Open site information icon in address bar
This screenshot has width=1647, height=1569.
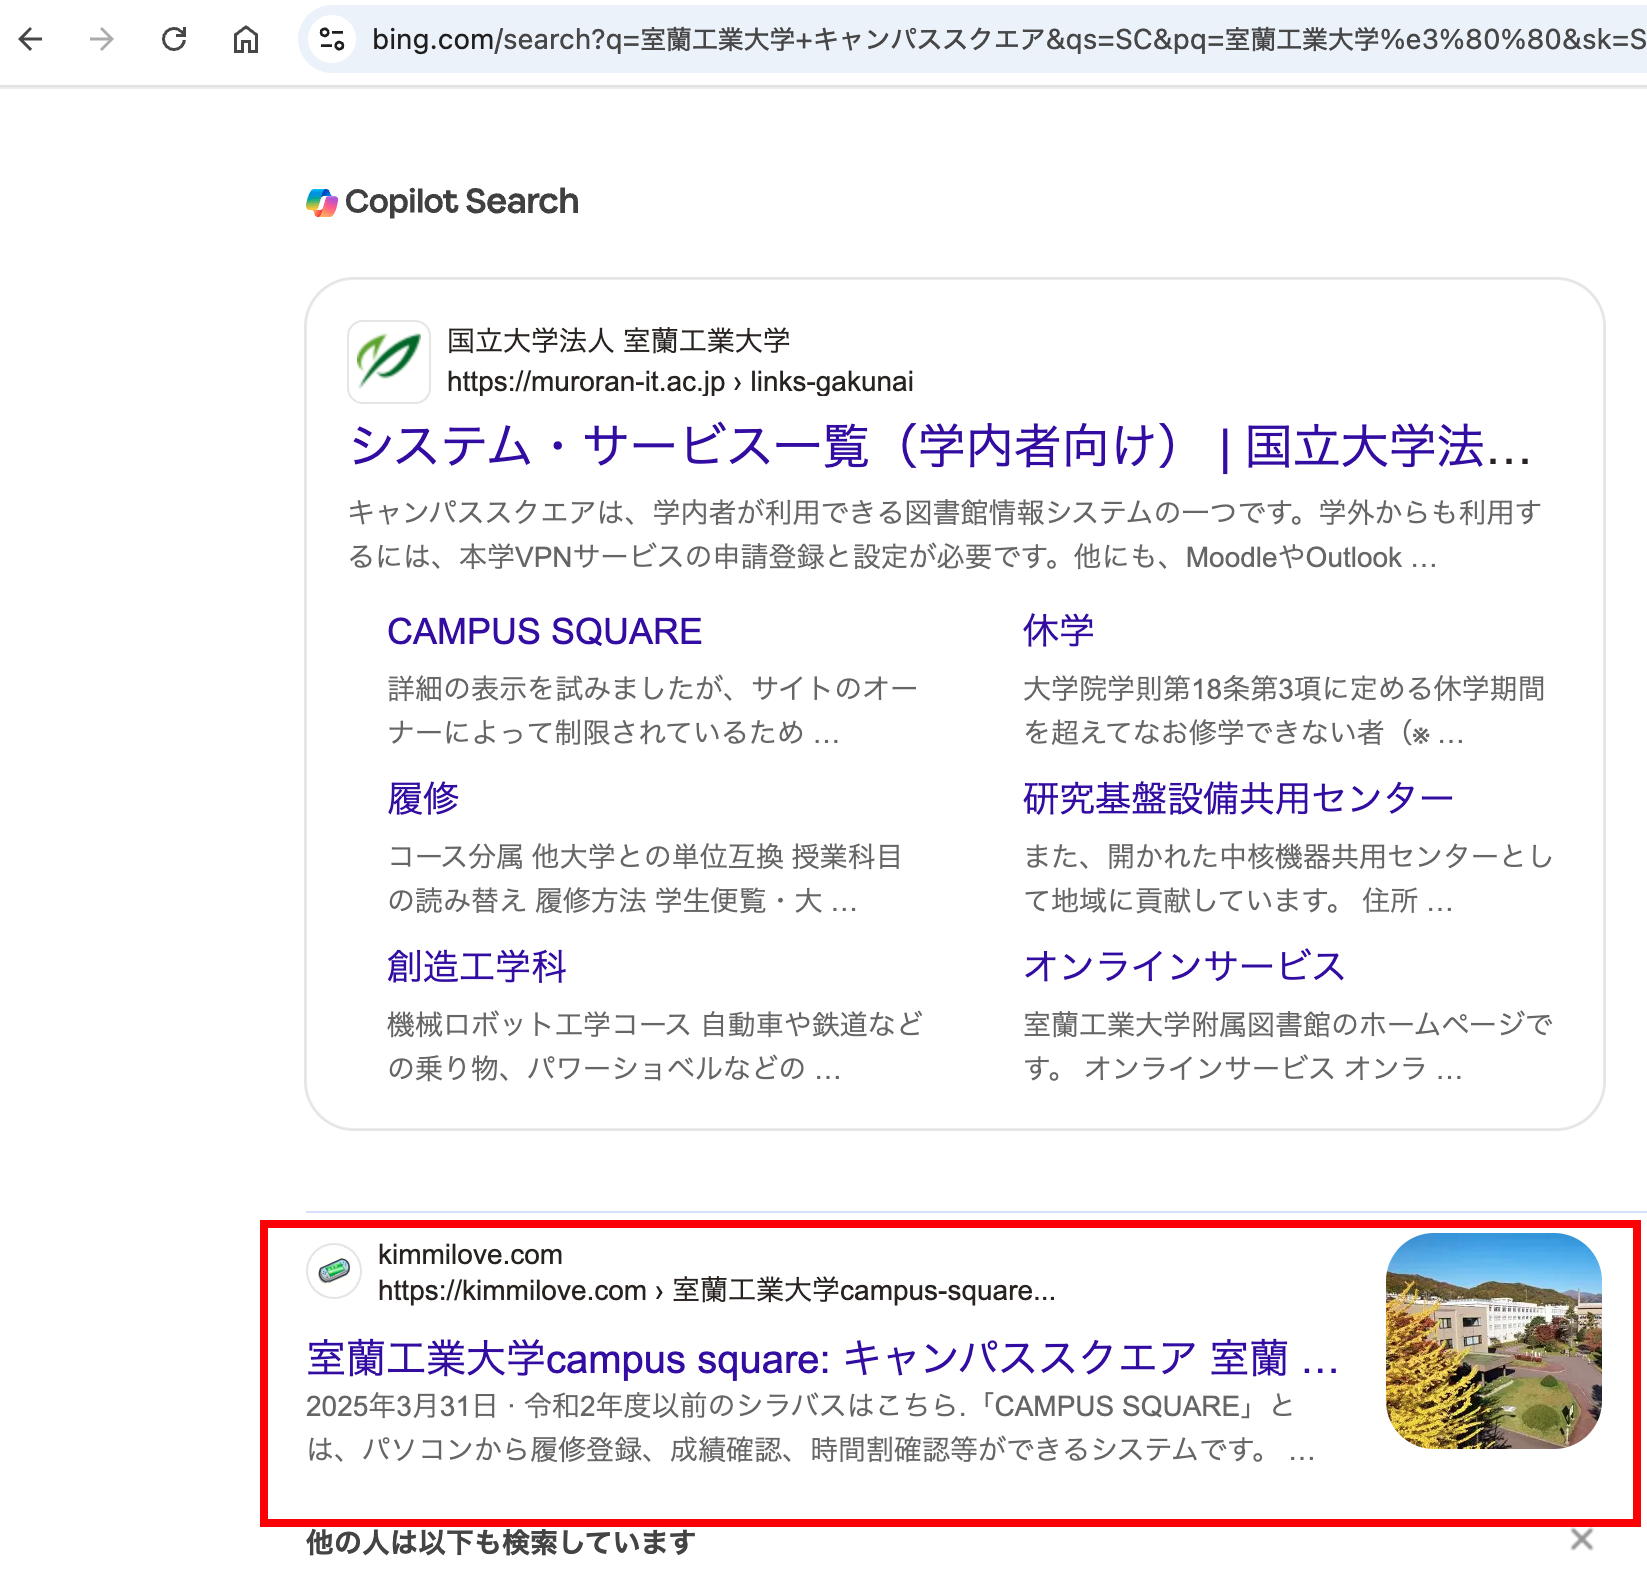331,39
